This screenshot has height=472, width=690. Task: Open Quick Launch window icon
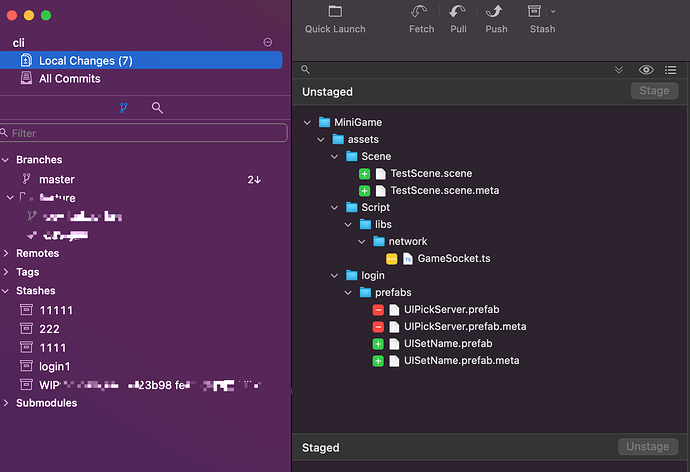click(x=335, y=12)
